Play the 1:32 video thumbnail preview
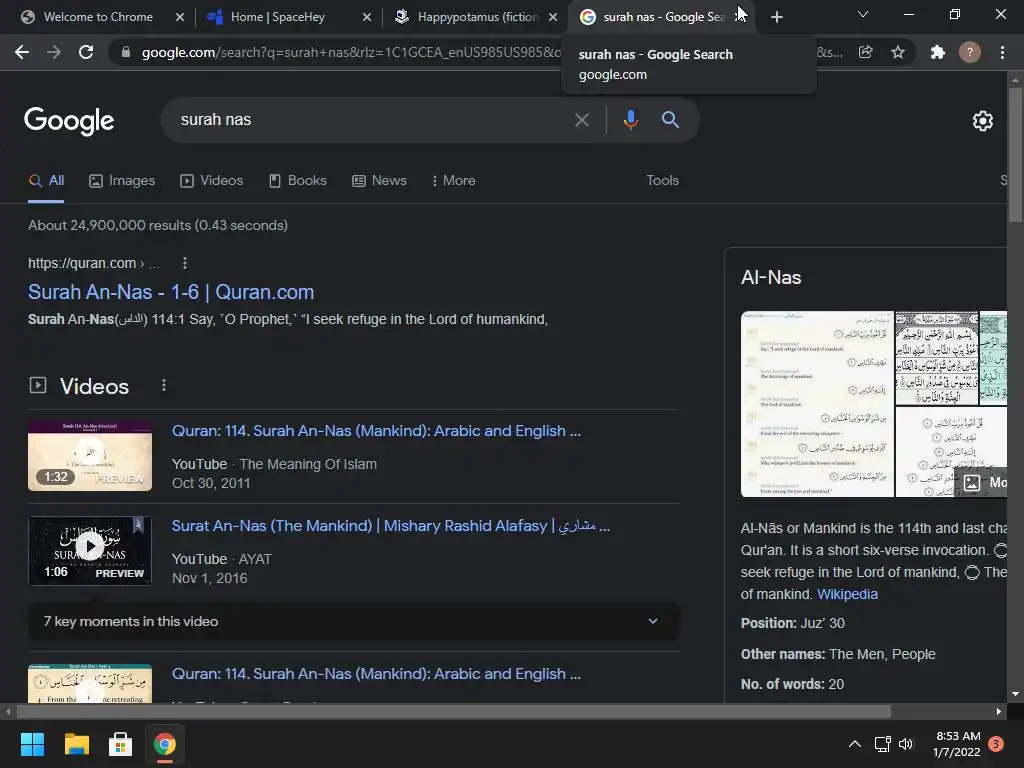 [90, 456]
